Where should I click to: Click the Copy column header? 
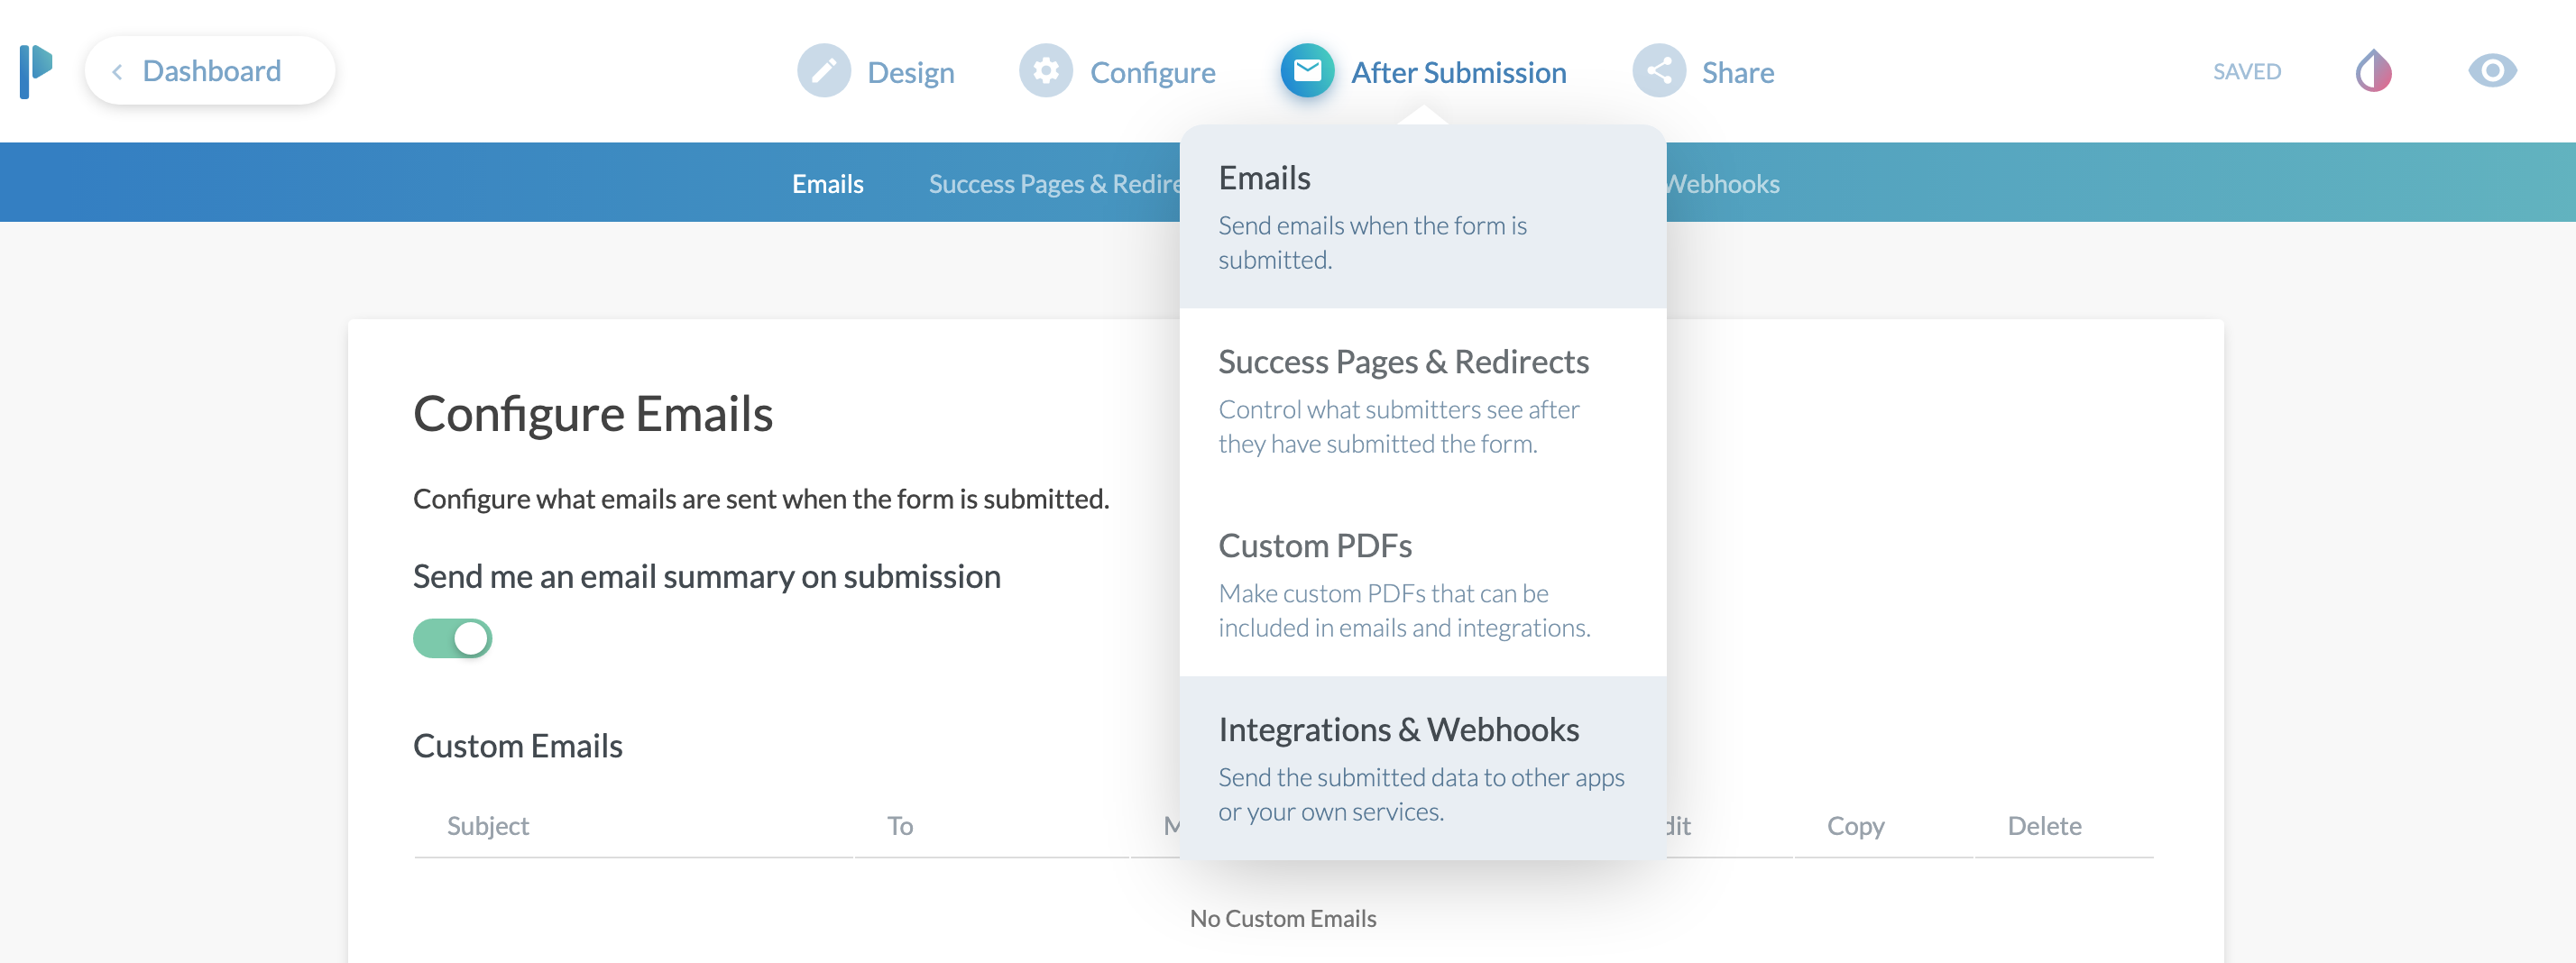click(x=1855, y=826)
